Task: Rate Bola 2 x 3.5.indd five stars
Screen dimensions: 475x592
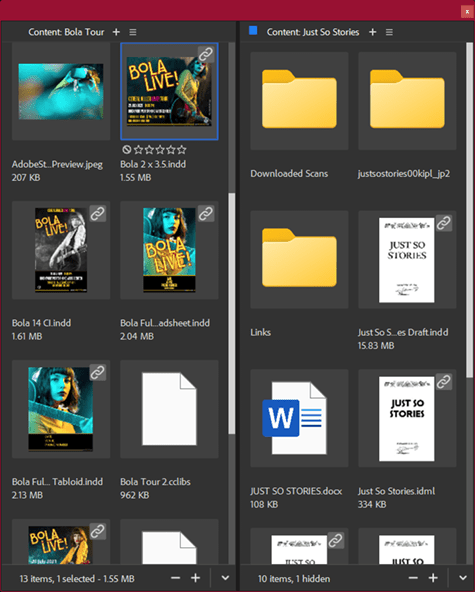Action: [182, 150]
